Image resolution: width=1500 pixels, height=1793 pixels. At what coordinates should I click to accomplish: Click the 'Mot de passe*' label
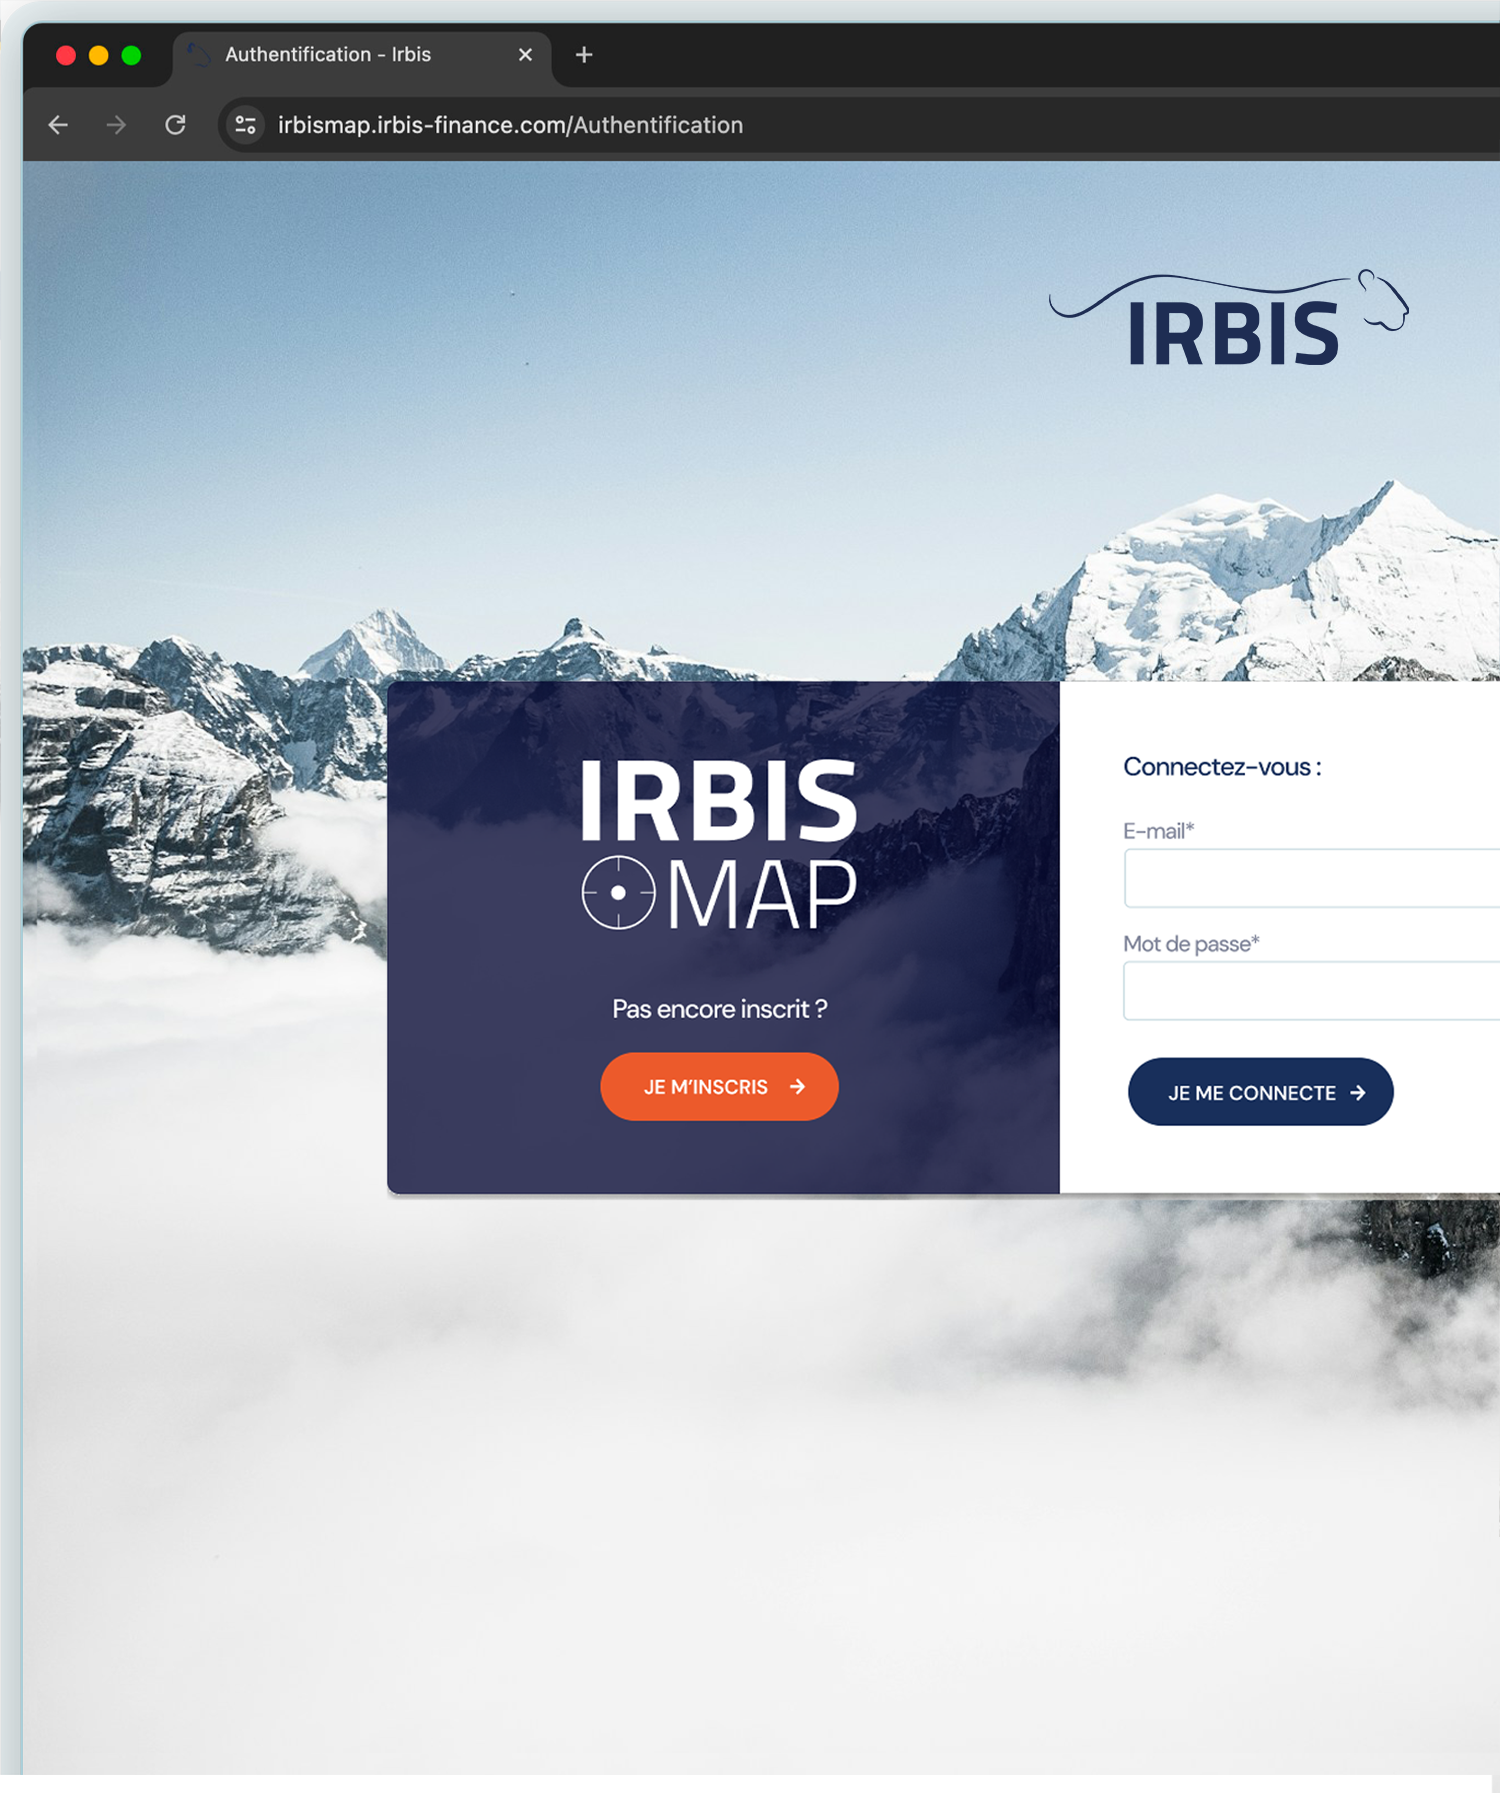click(x=1191, y=944)
